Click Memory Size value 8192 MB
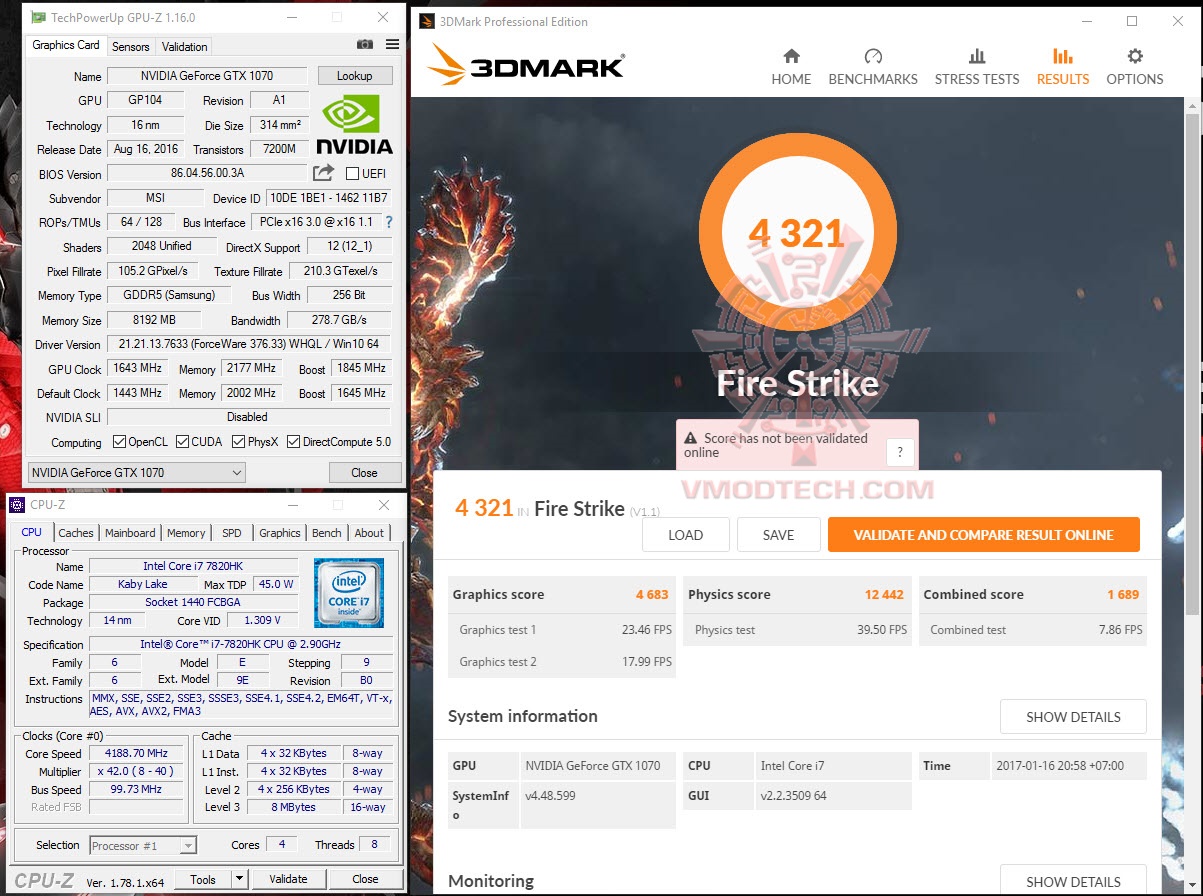This screenshot has height=896, width=1203. point(154,320)
